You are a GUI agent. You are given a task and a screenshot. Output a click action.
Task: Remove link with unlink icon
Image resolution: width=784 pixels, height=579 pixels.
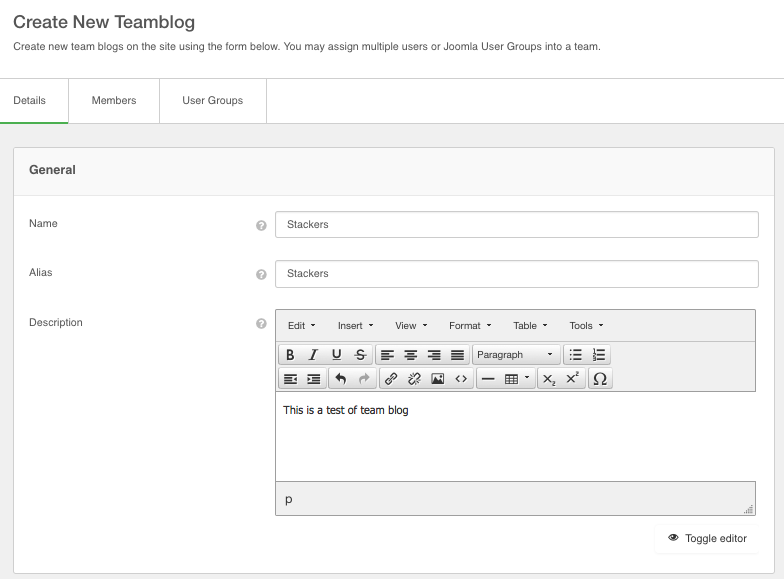(x=414, y=378)
